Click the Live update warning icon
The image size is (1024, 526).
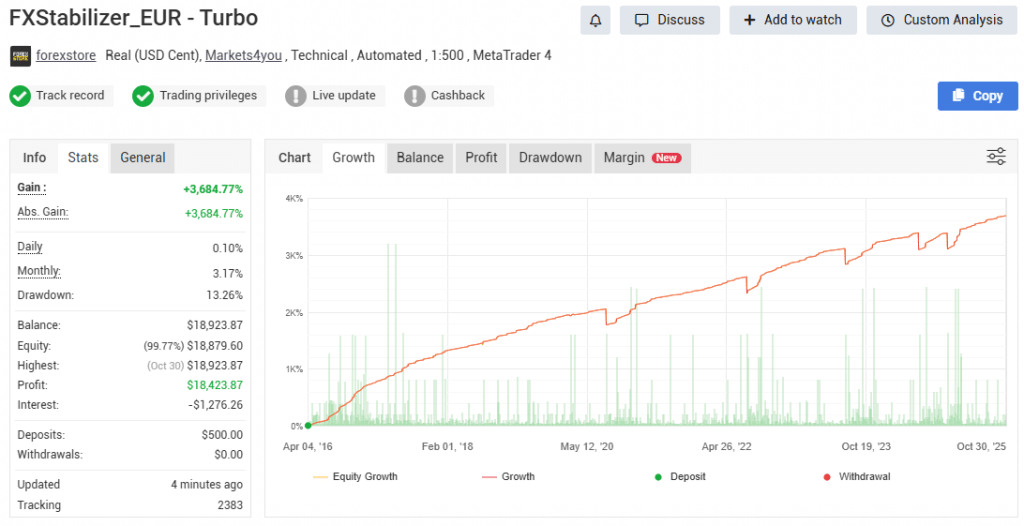(295, 96)
